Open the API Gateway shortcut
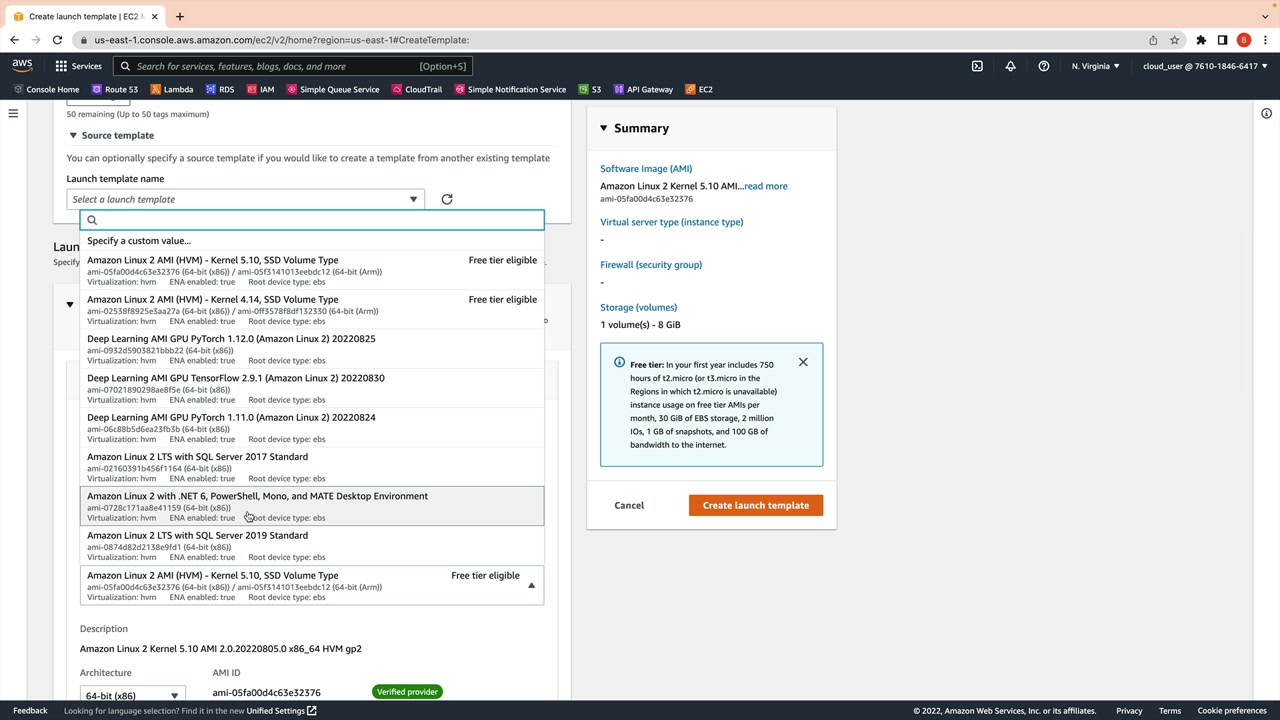 pos(643,89)
